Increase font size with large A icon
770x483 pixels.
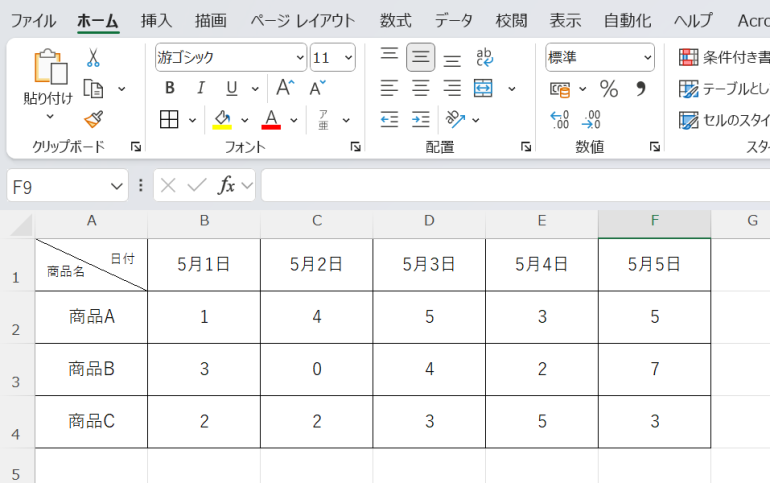(285, 88)
